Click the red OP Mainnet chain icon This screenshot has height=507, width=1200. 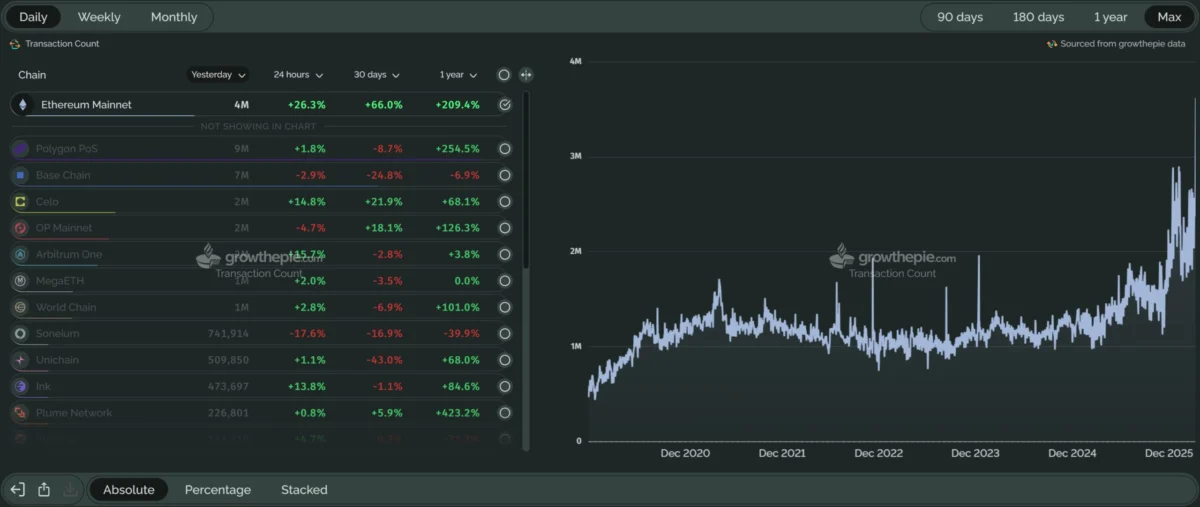21,228
